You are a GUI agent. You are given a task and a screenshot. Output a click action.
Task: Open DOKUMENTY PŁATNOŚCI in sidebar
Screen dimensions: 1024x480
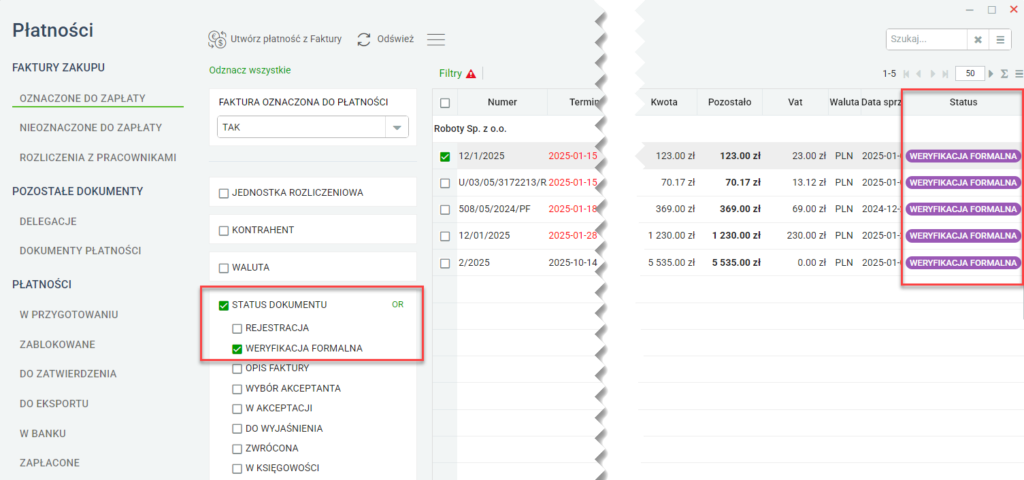point(80,251)
